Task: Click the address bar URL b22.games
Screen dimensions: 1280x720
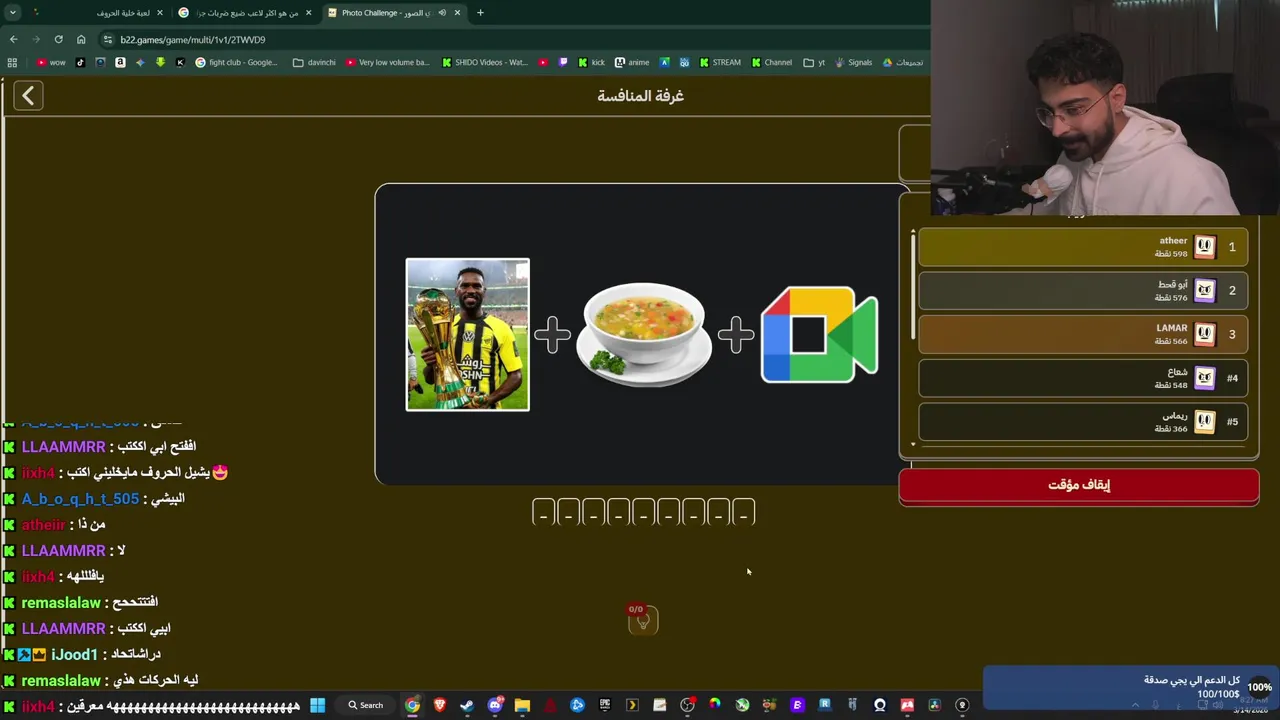Action: [192, 40]
